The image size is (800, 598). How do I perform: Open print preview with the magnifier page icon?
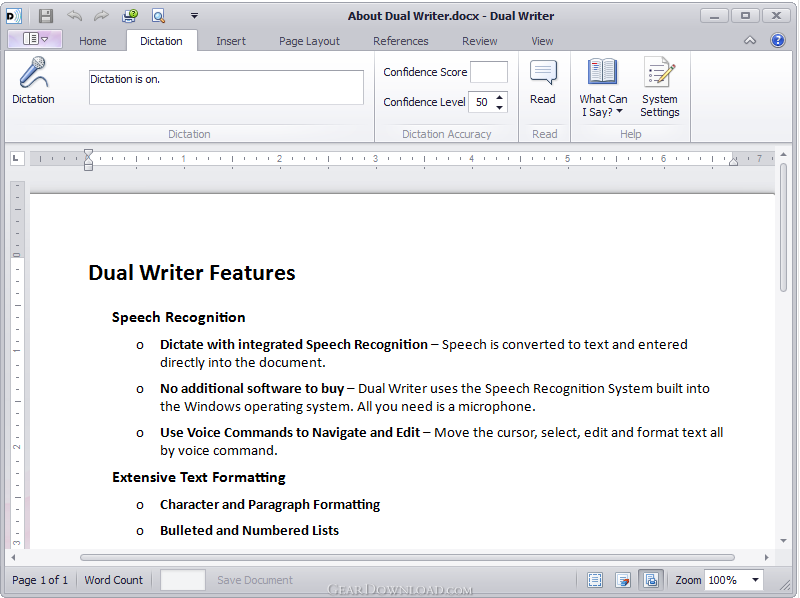click(159, 16)
